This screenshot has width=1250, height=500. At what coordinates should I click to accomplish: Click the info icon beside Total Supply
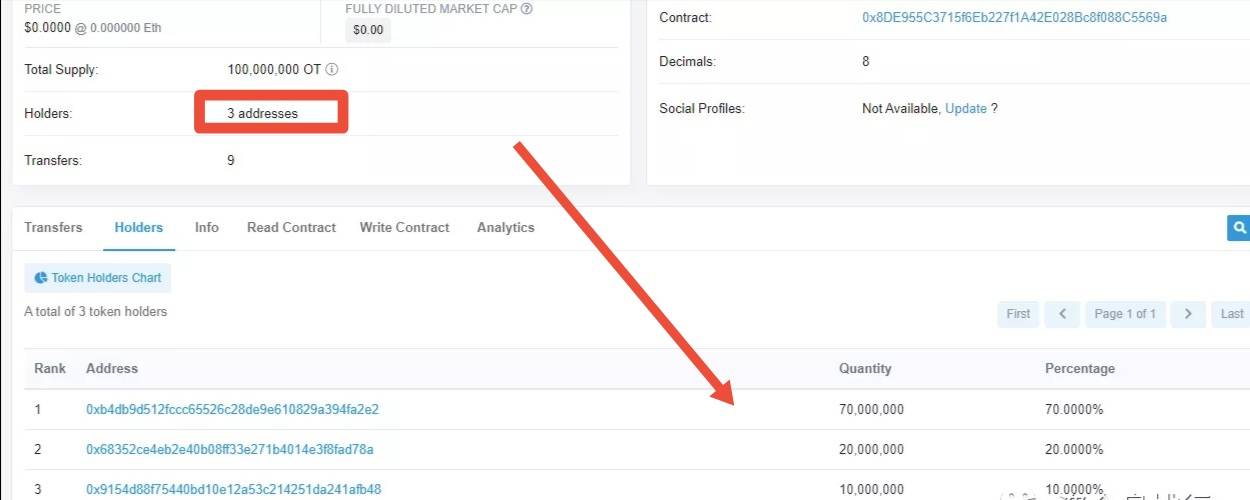[332, 70]
